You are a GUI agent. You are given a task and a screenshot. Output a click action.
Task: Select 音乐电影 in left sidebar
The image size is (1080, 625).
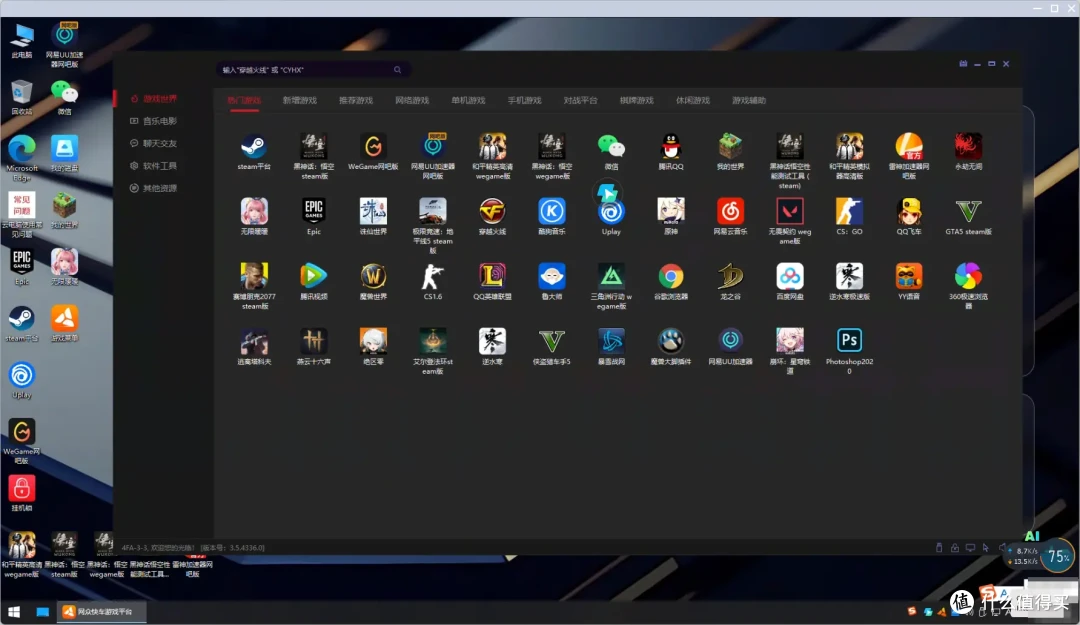tap(154, 121)
